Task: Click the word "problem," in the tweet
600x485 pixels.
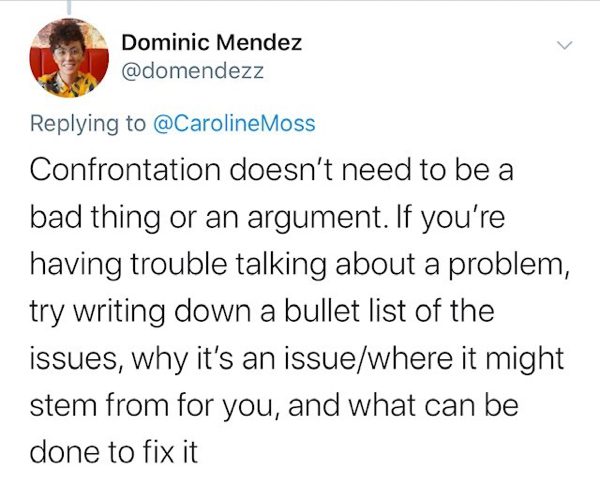Action: tap(509, 266)
